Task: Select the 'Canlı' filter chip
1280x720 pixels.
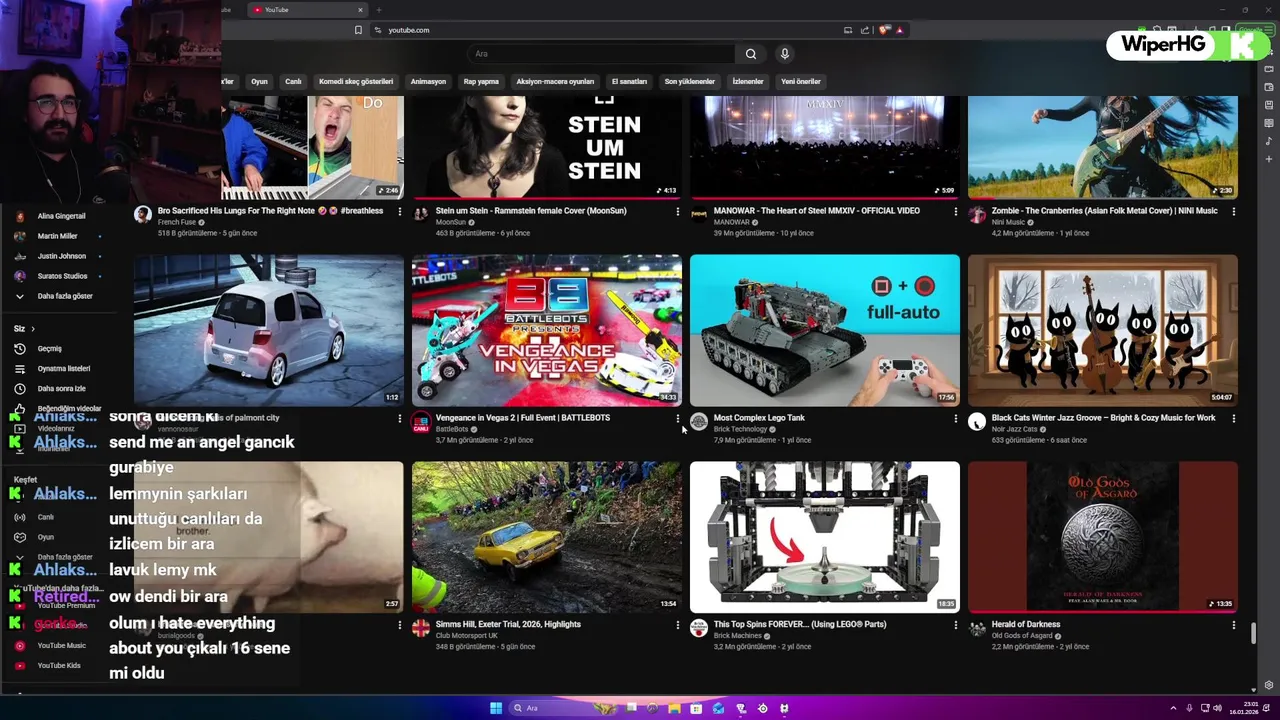Action: click(x=293, y=82)
